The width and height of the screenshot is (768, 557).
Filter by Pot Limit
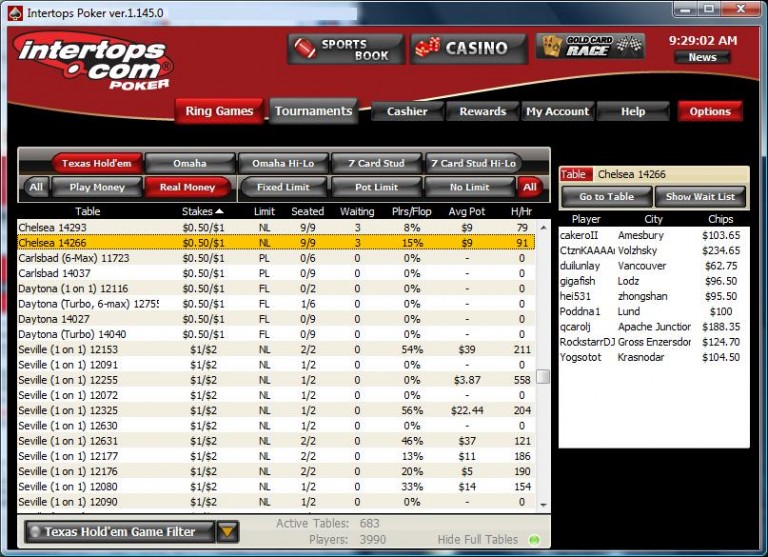pos(376,187)
